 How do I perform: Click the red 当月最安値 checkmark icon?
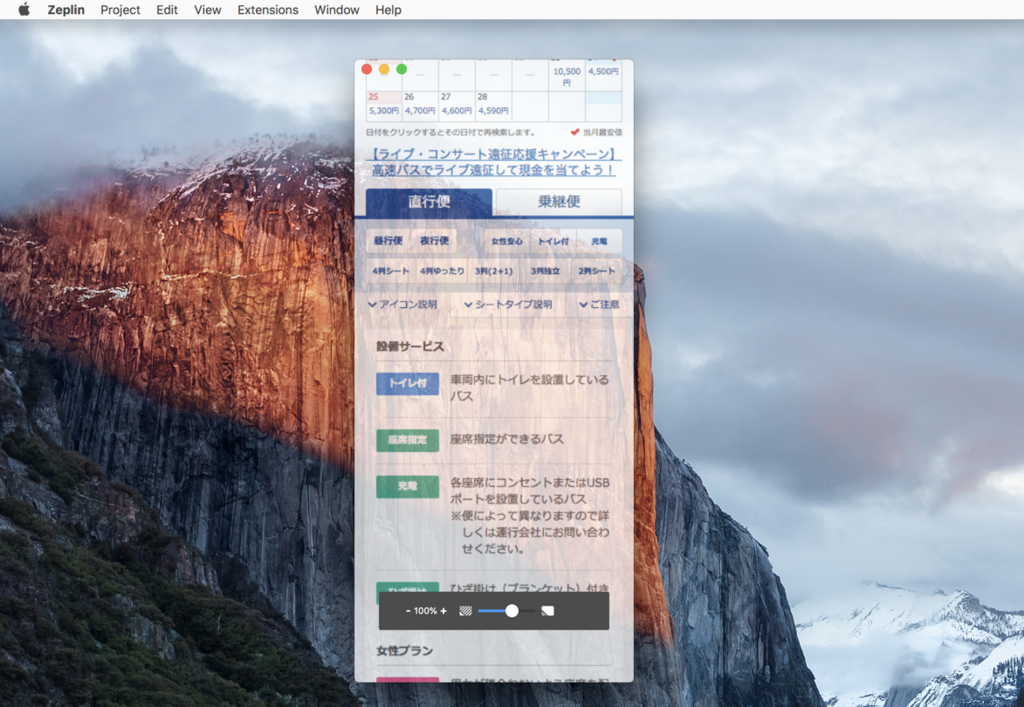(x=575, y=131)
